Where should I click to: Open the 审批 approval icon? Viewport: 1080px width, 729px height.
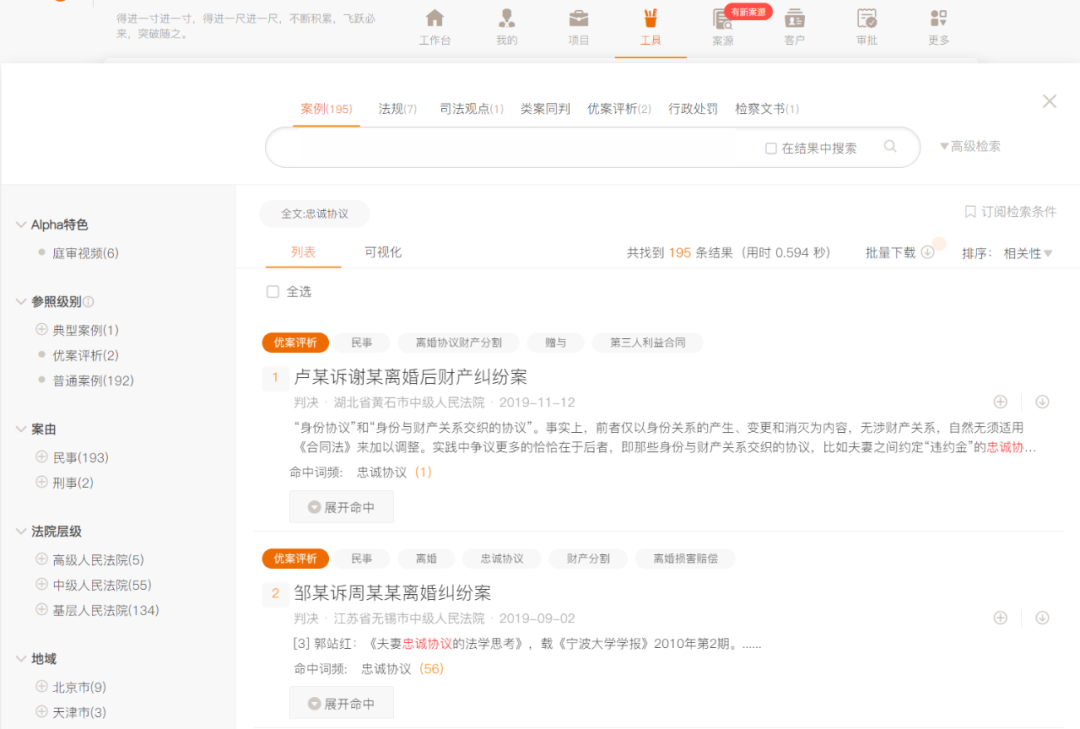pyautogui.click(x=866, y=19)
